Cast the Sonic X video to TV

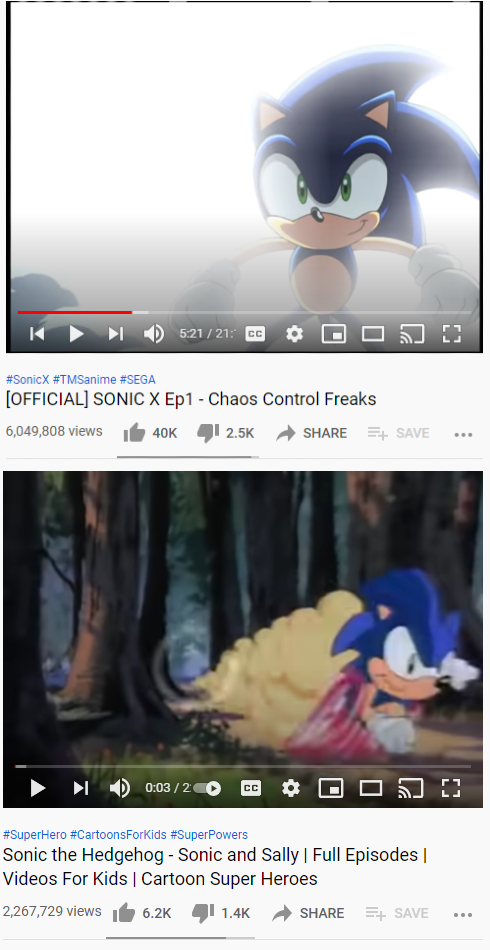coord(412,334)
